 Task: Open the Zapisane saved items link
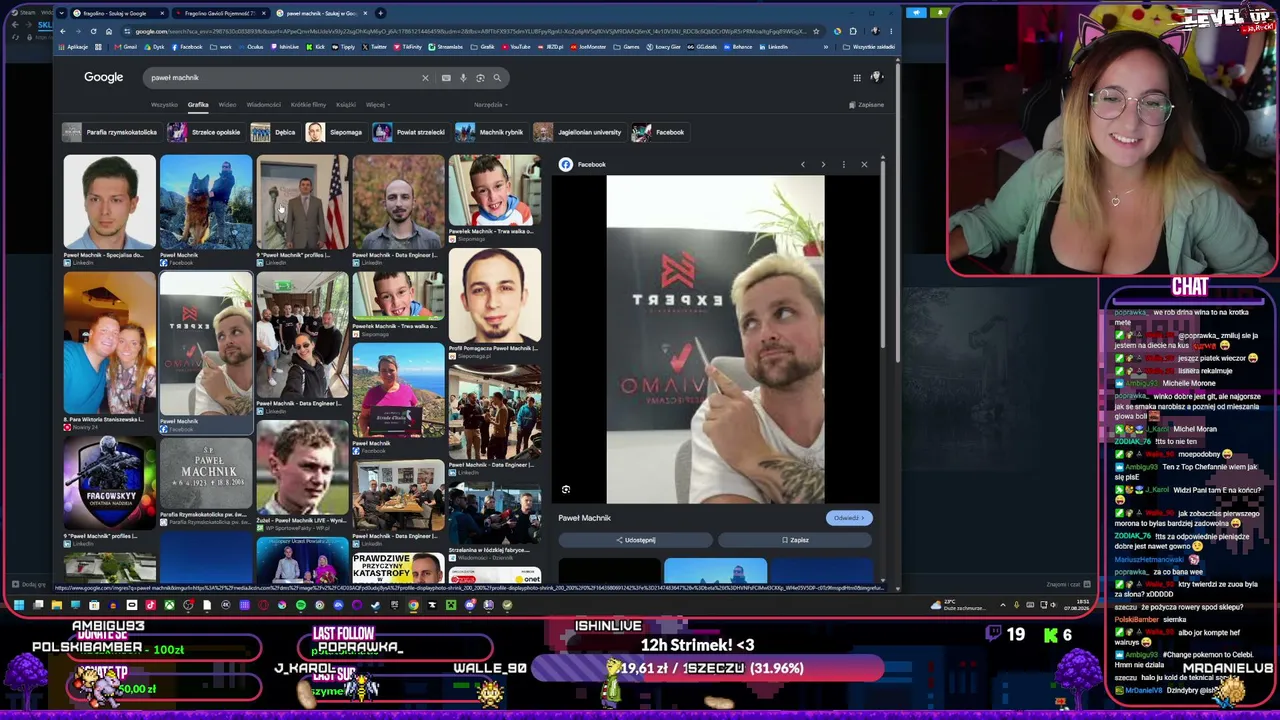click(866, 105)
